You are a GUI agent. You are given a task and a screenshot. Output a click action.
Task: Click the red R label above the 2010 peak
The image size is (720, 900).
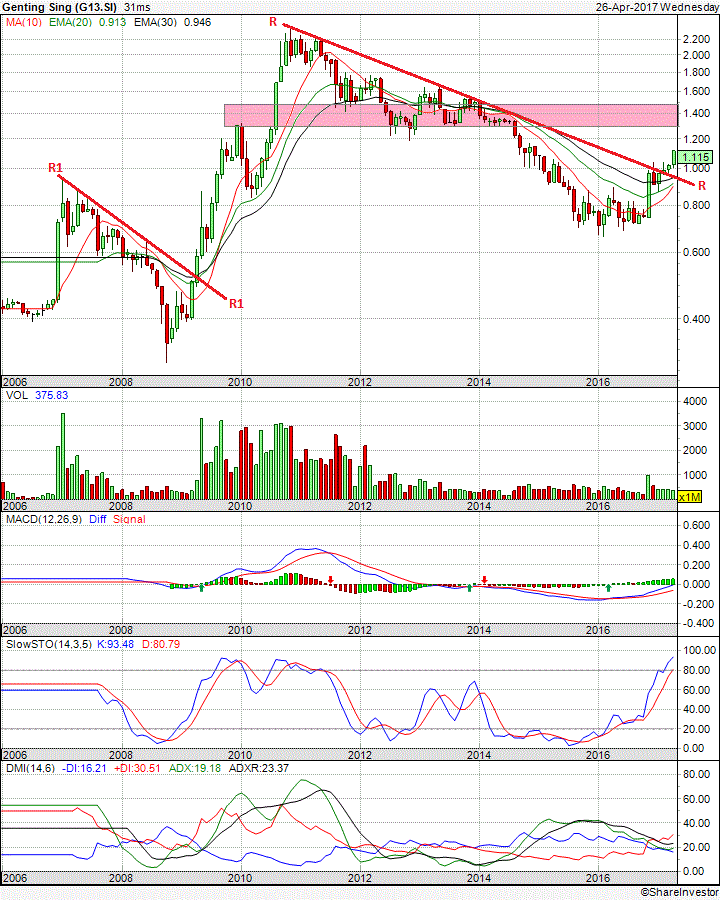pyautogui.click(x=273, y=22)
